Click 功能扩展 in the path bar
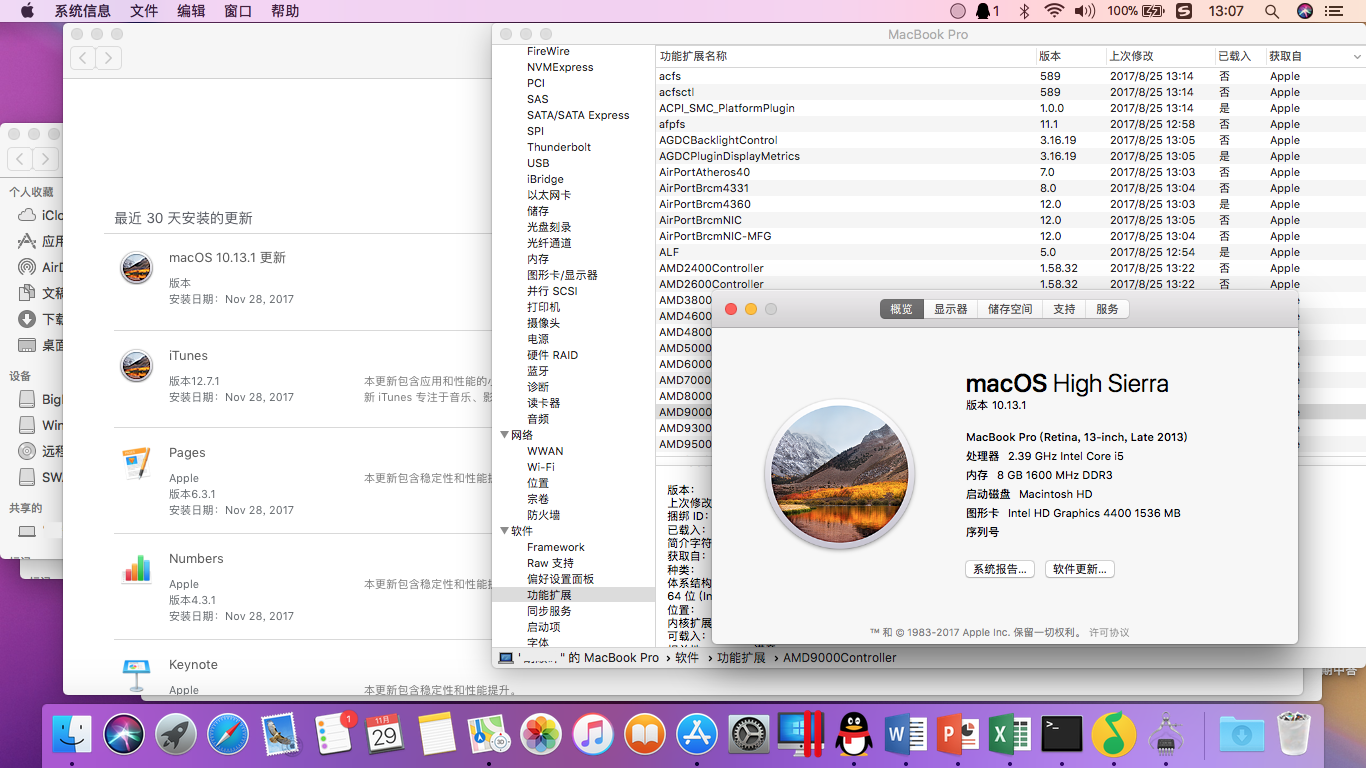Viewport: 1366px width, 768px height. coord(741,658)
